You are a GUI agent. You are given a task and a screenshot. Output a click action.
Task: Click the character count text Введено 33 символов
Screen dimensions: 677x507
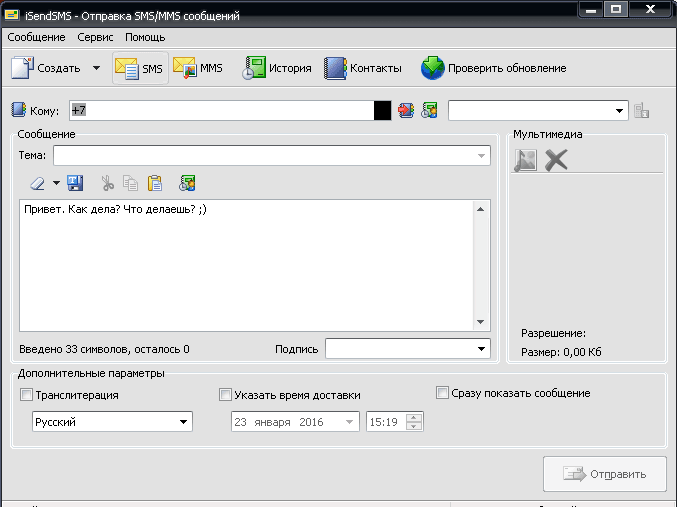[x=73, y=349]
